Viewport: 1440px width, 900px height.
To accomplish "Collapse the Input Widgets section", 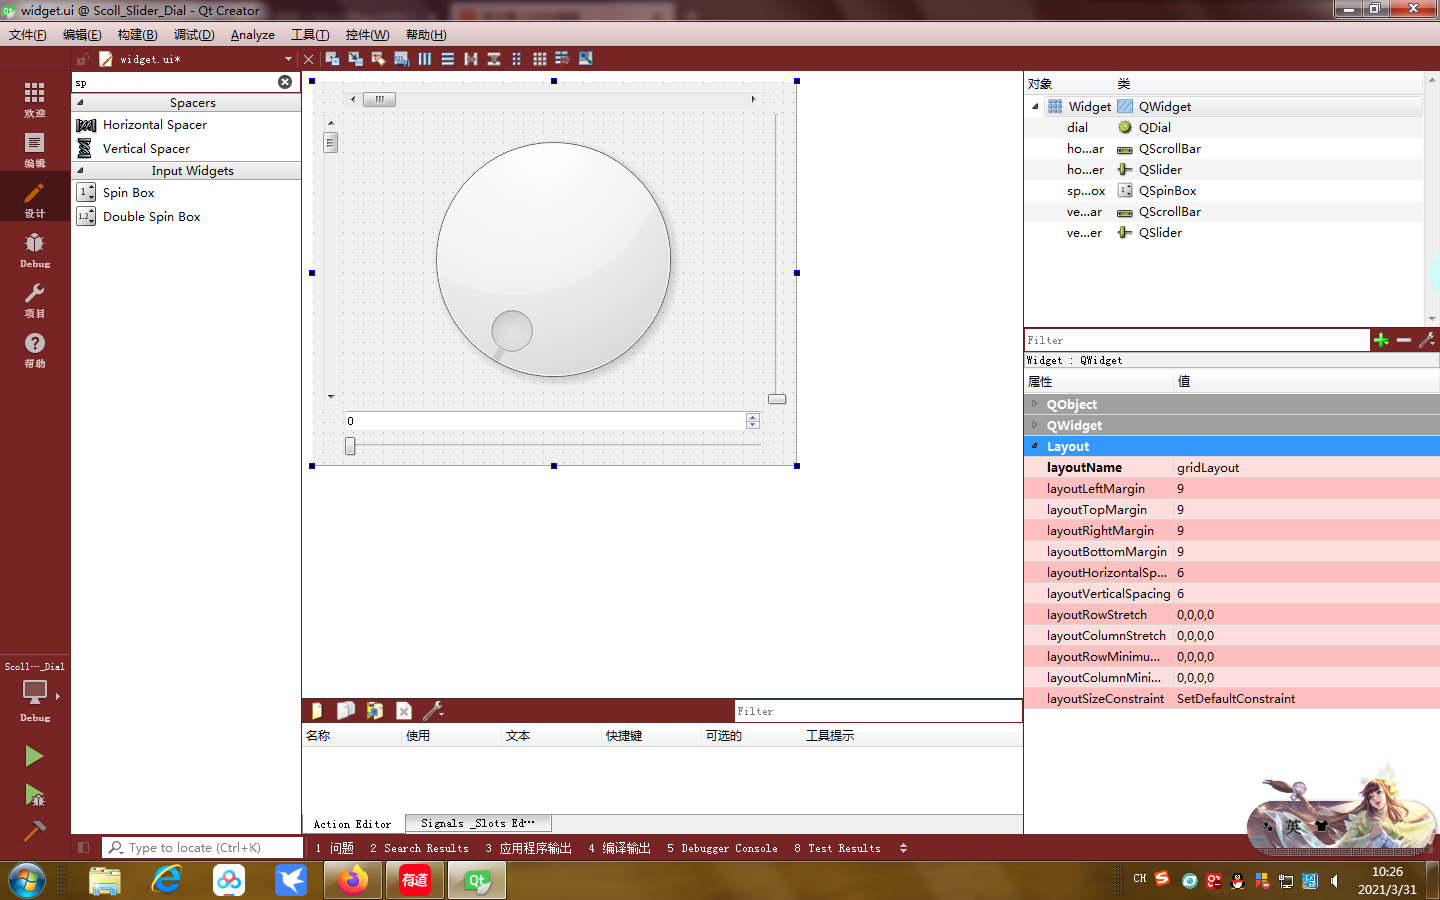I will pyautogui.click(x=80, y=170).
